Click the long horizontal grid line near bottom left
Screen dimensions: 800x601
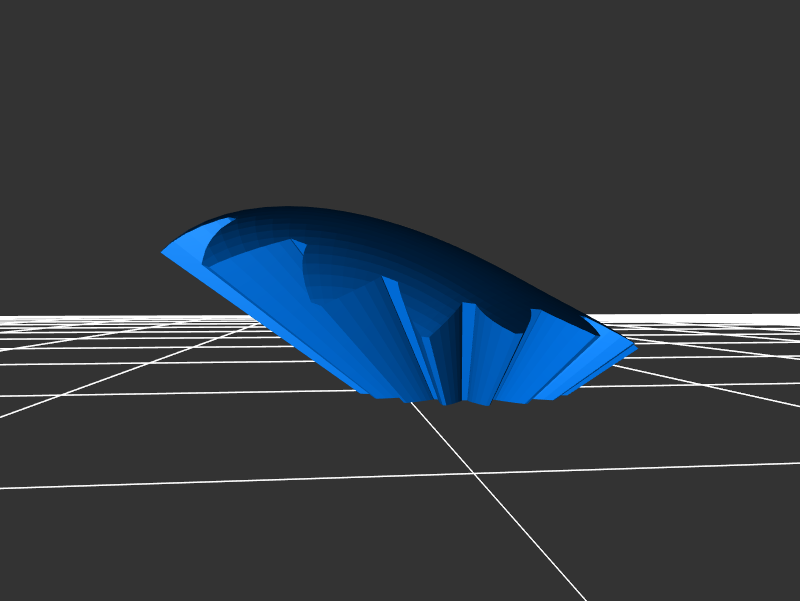[150, 483]
